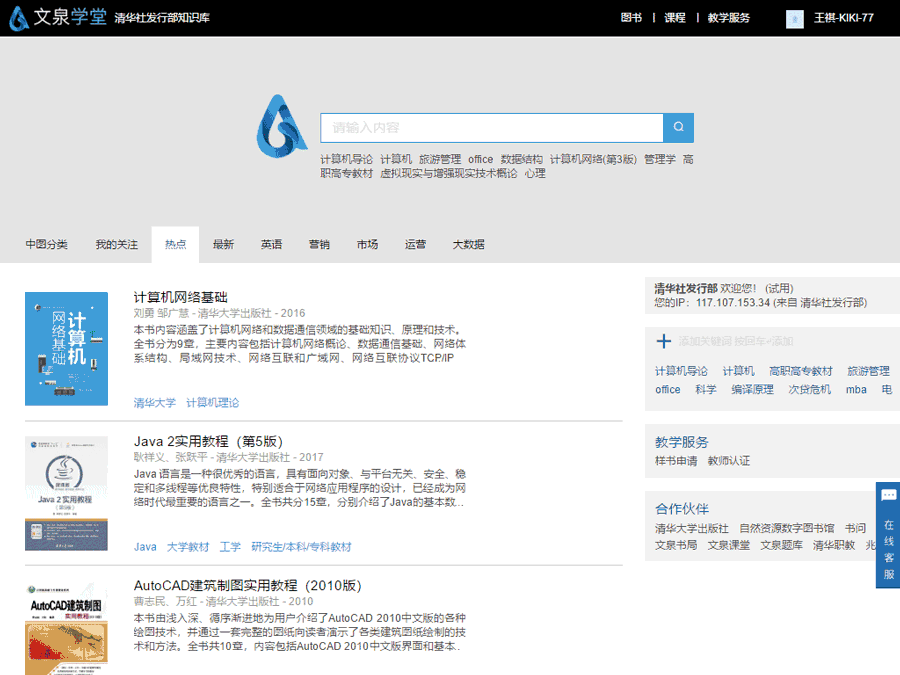
Task: Click hot keyword 计算机导论 under search box
Action: 347,159
